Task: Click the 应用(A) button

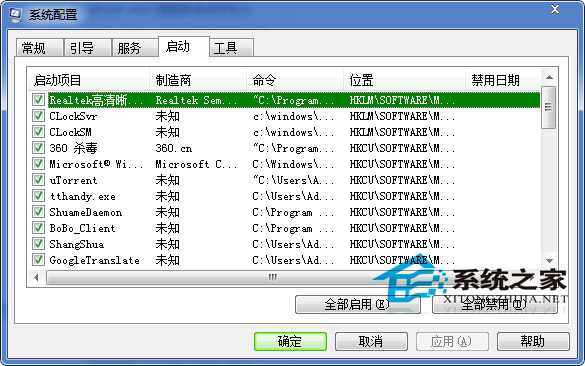Action: click(452, 341)
